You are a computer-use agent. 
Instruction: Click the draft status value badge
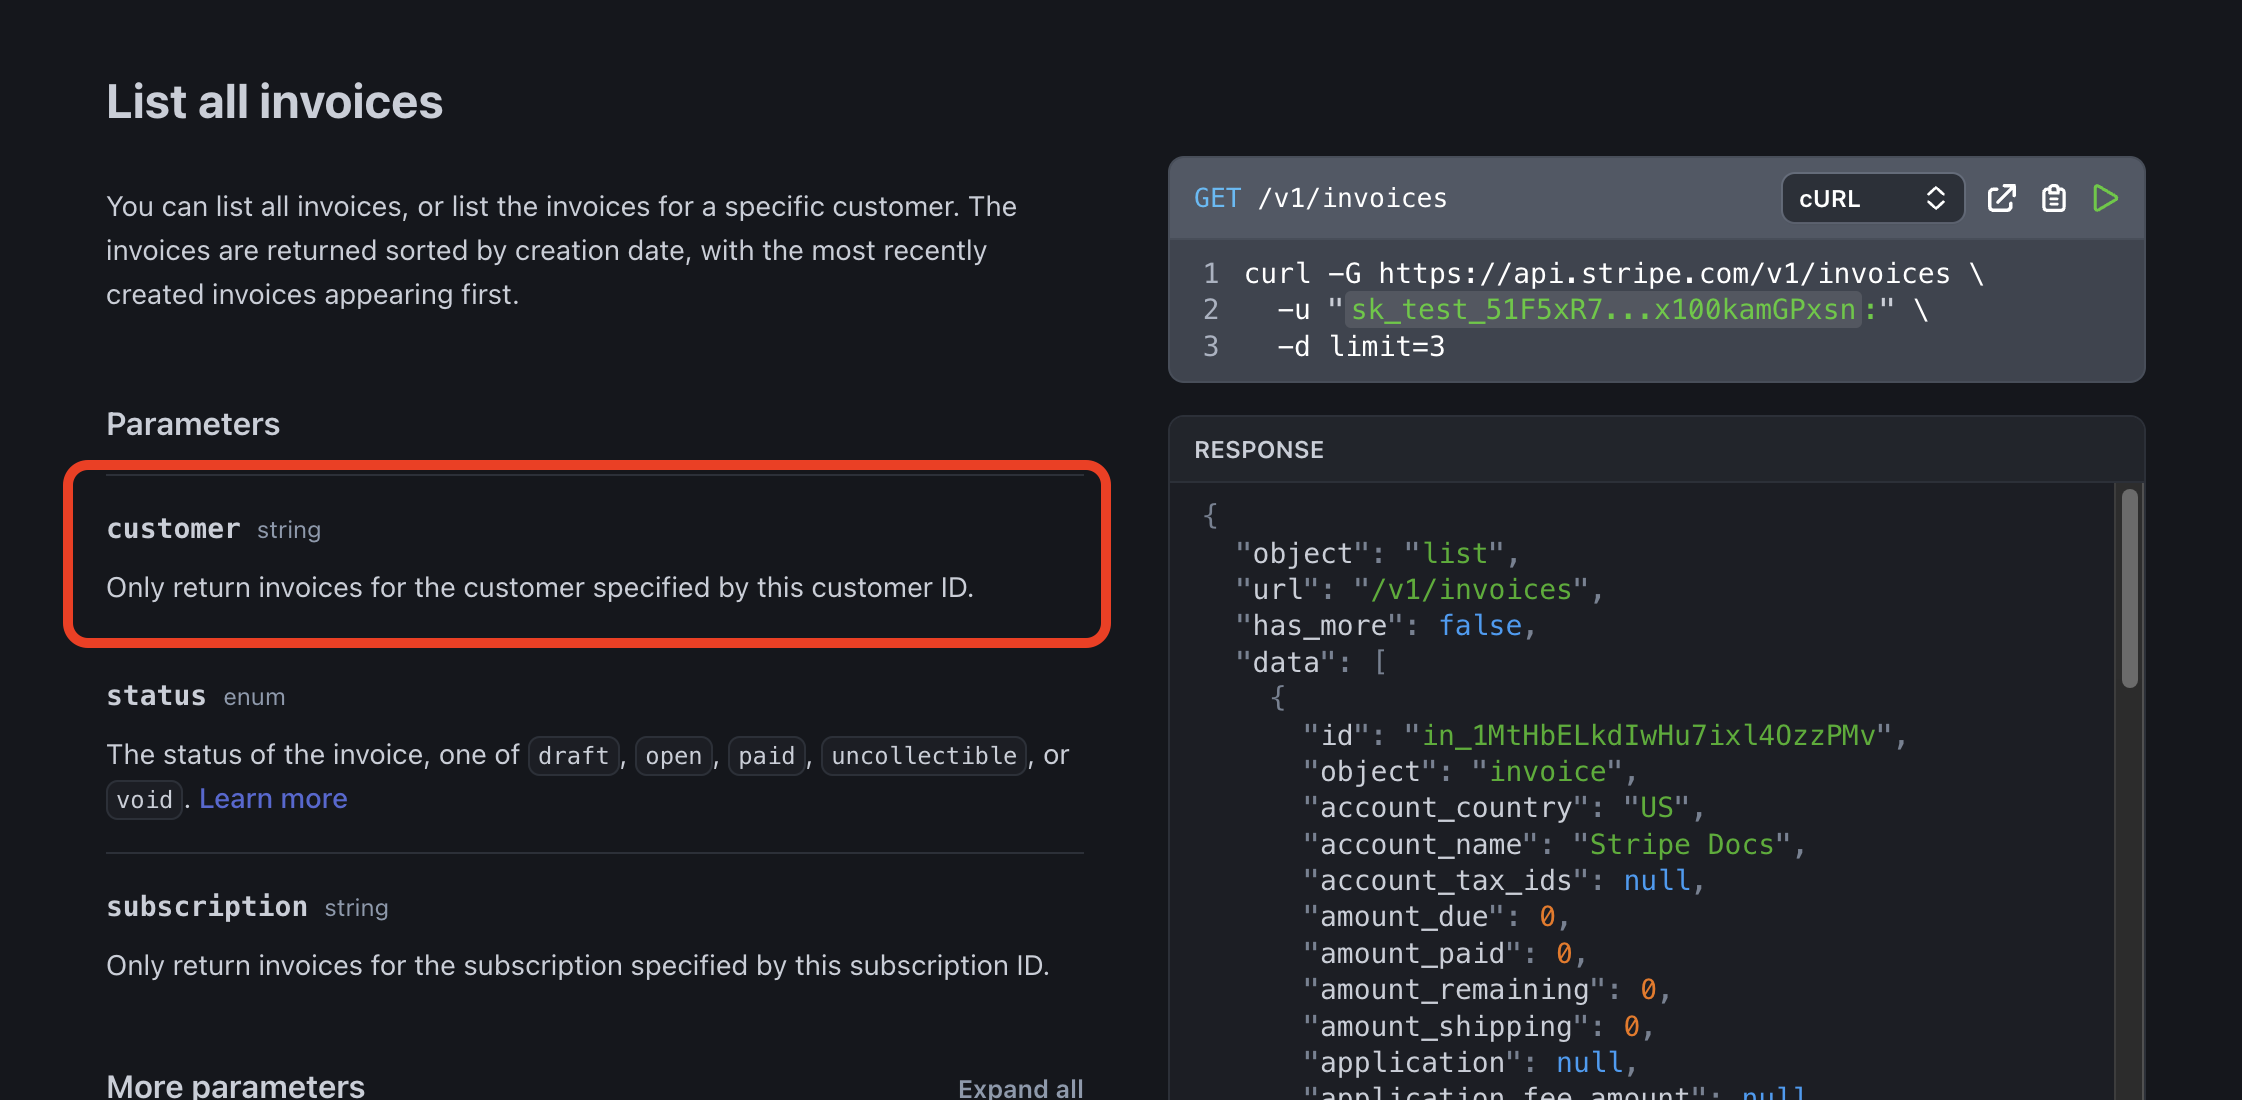point(573,756)
